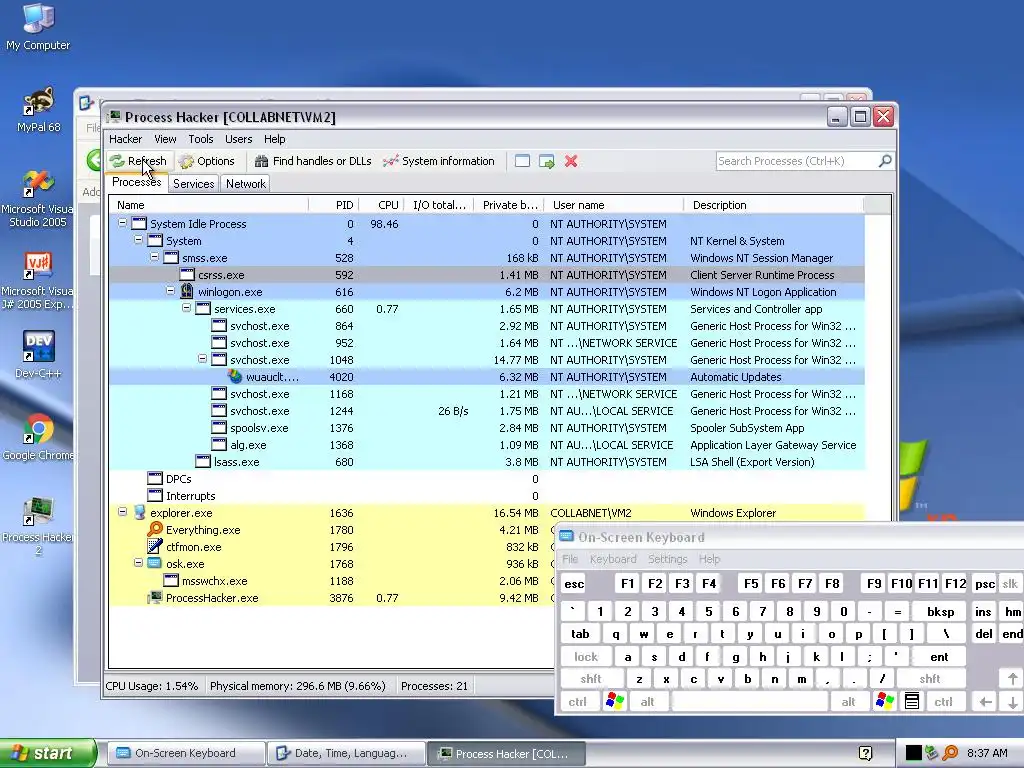Viewport: 1024px width, 768px height.
Task: Sort by Private bytes column header
Action: coord(509,205)
